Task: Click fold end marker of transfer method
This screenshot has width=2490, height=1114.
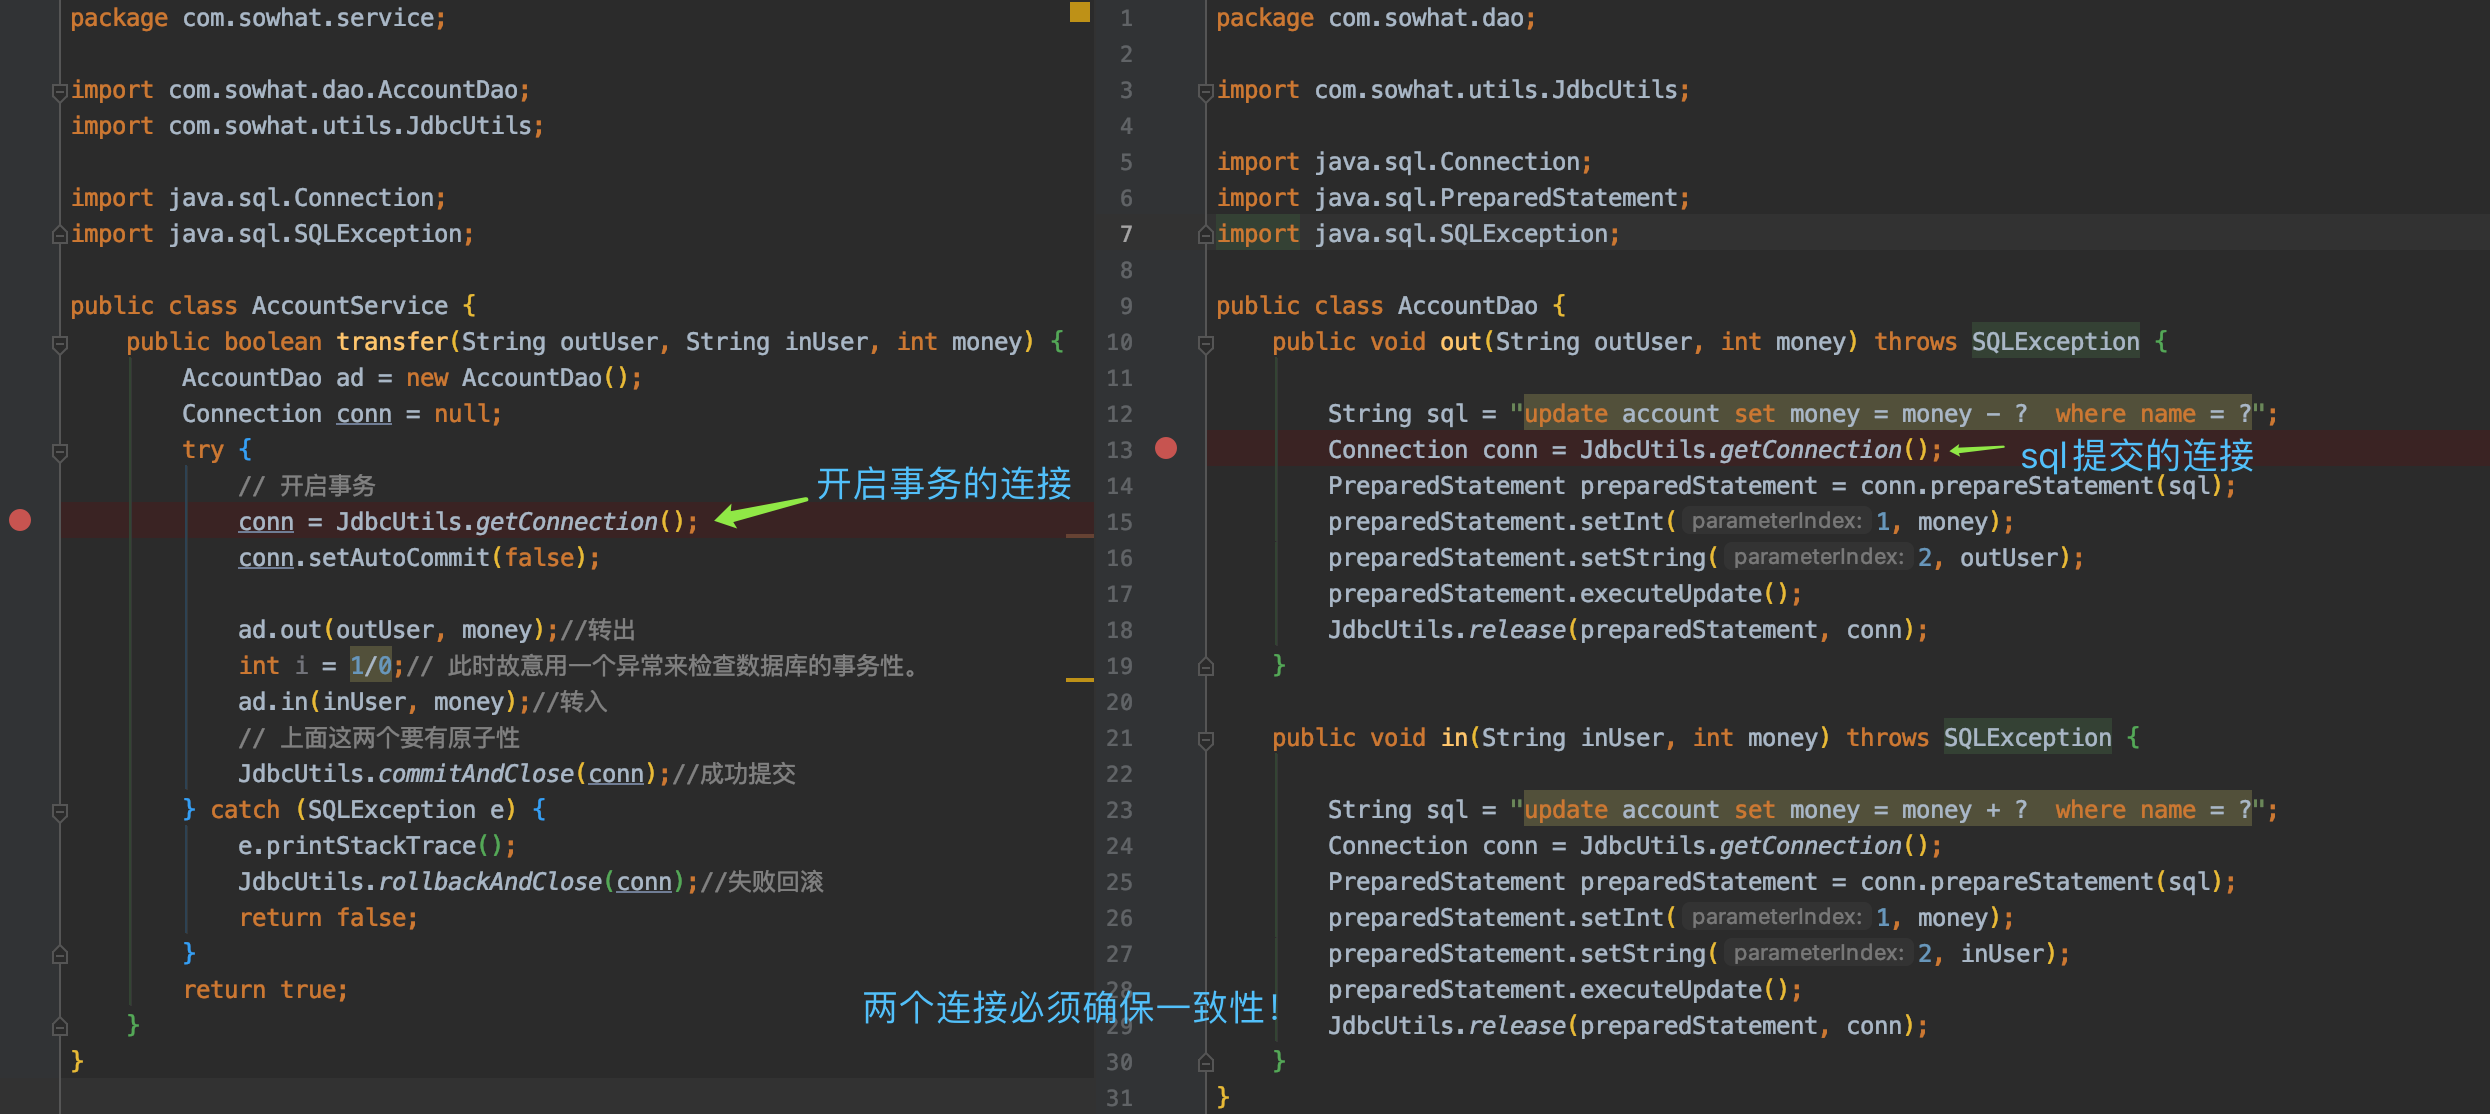Action: [x=59, y=1026]
